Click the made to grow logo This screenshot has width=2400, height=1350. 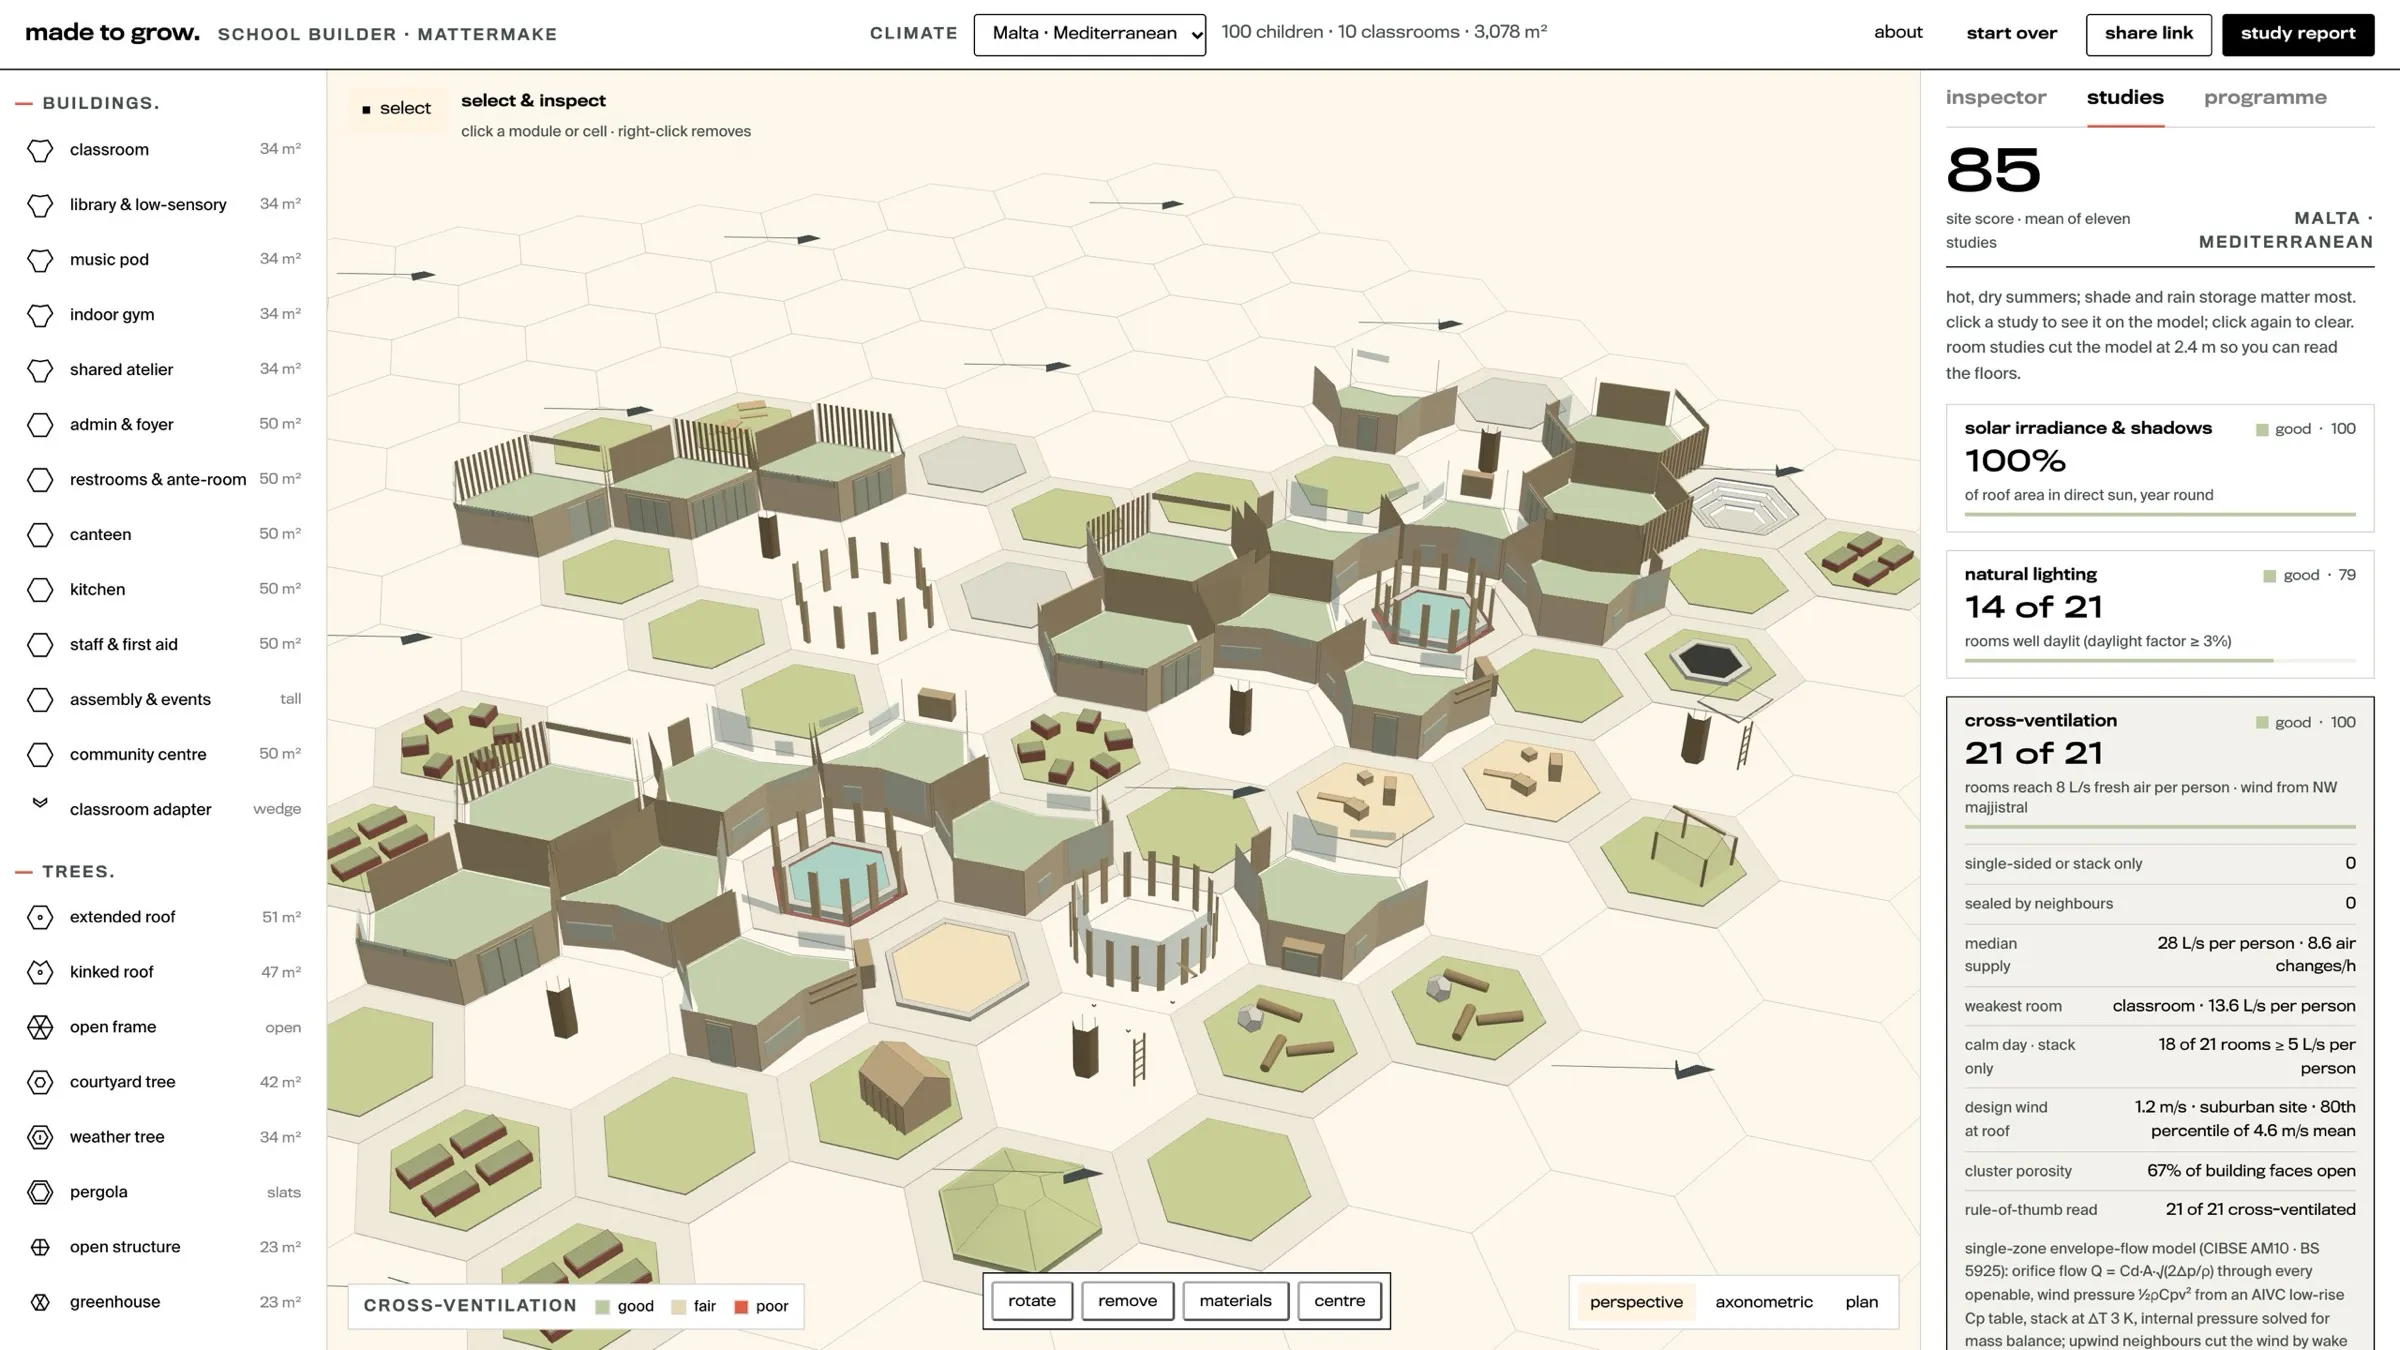112,33
